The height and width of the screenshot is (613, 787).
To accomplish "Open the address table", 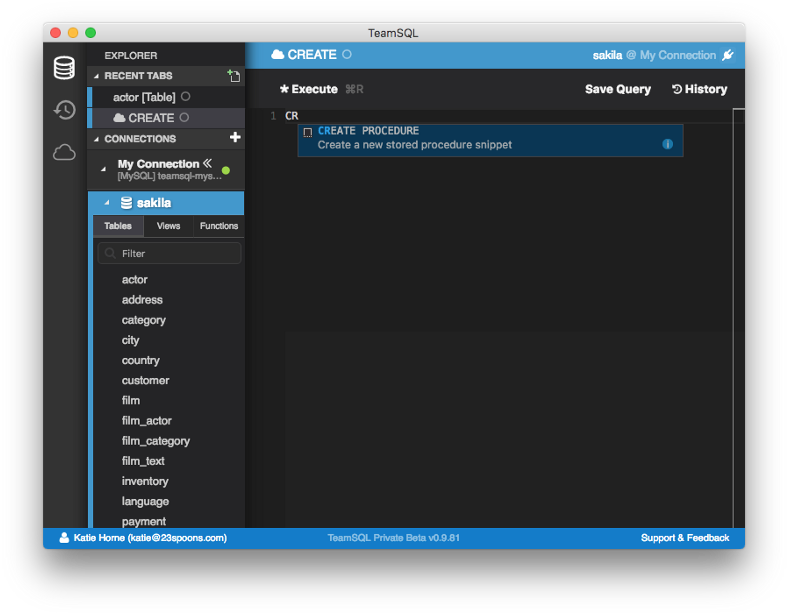I will pos(142,300).
